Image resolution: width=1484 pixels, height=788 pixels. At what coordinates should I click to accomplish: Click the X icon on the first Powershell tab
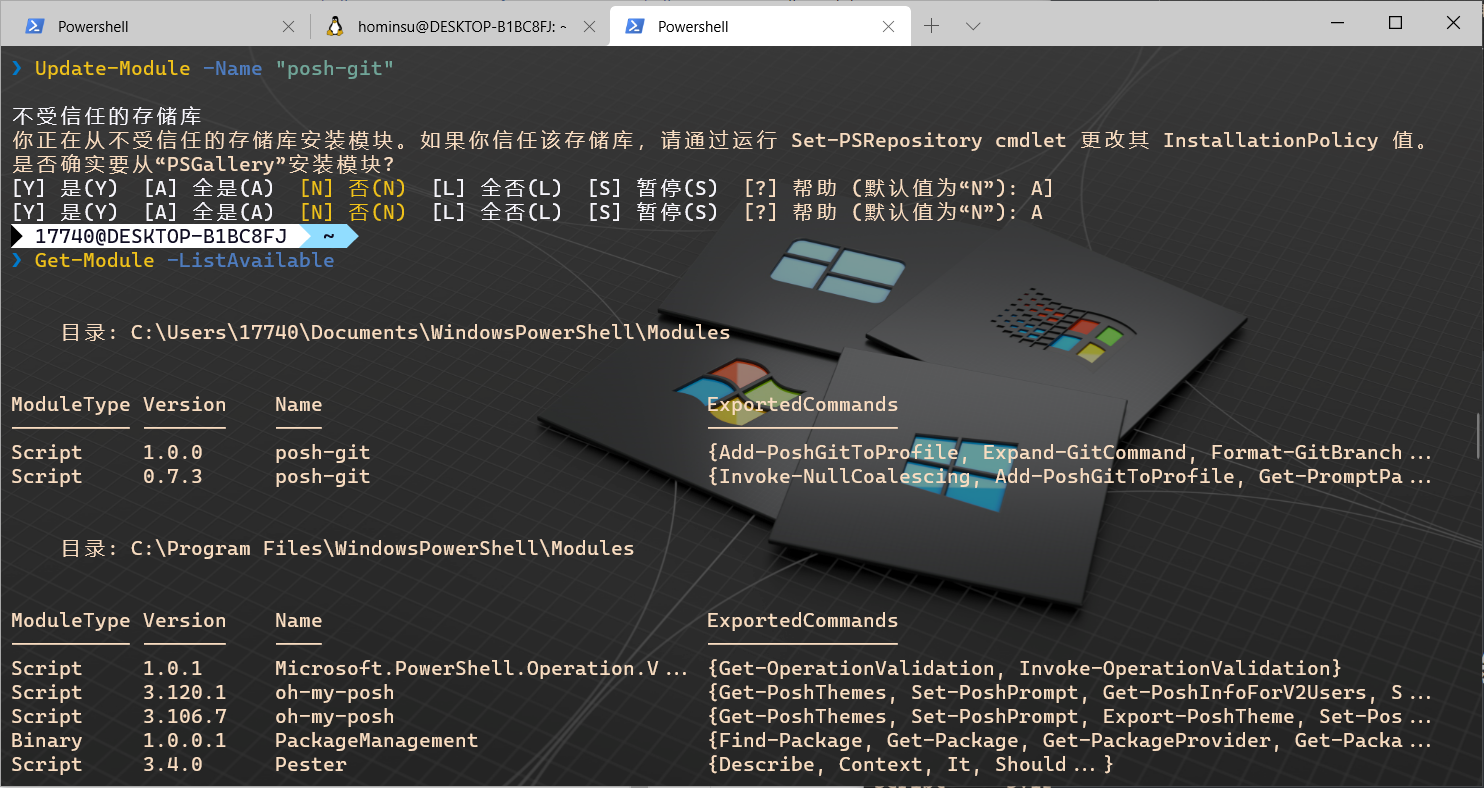tap(288, 26)
